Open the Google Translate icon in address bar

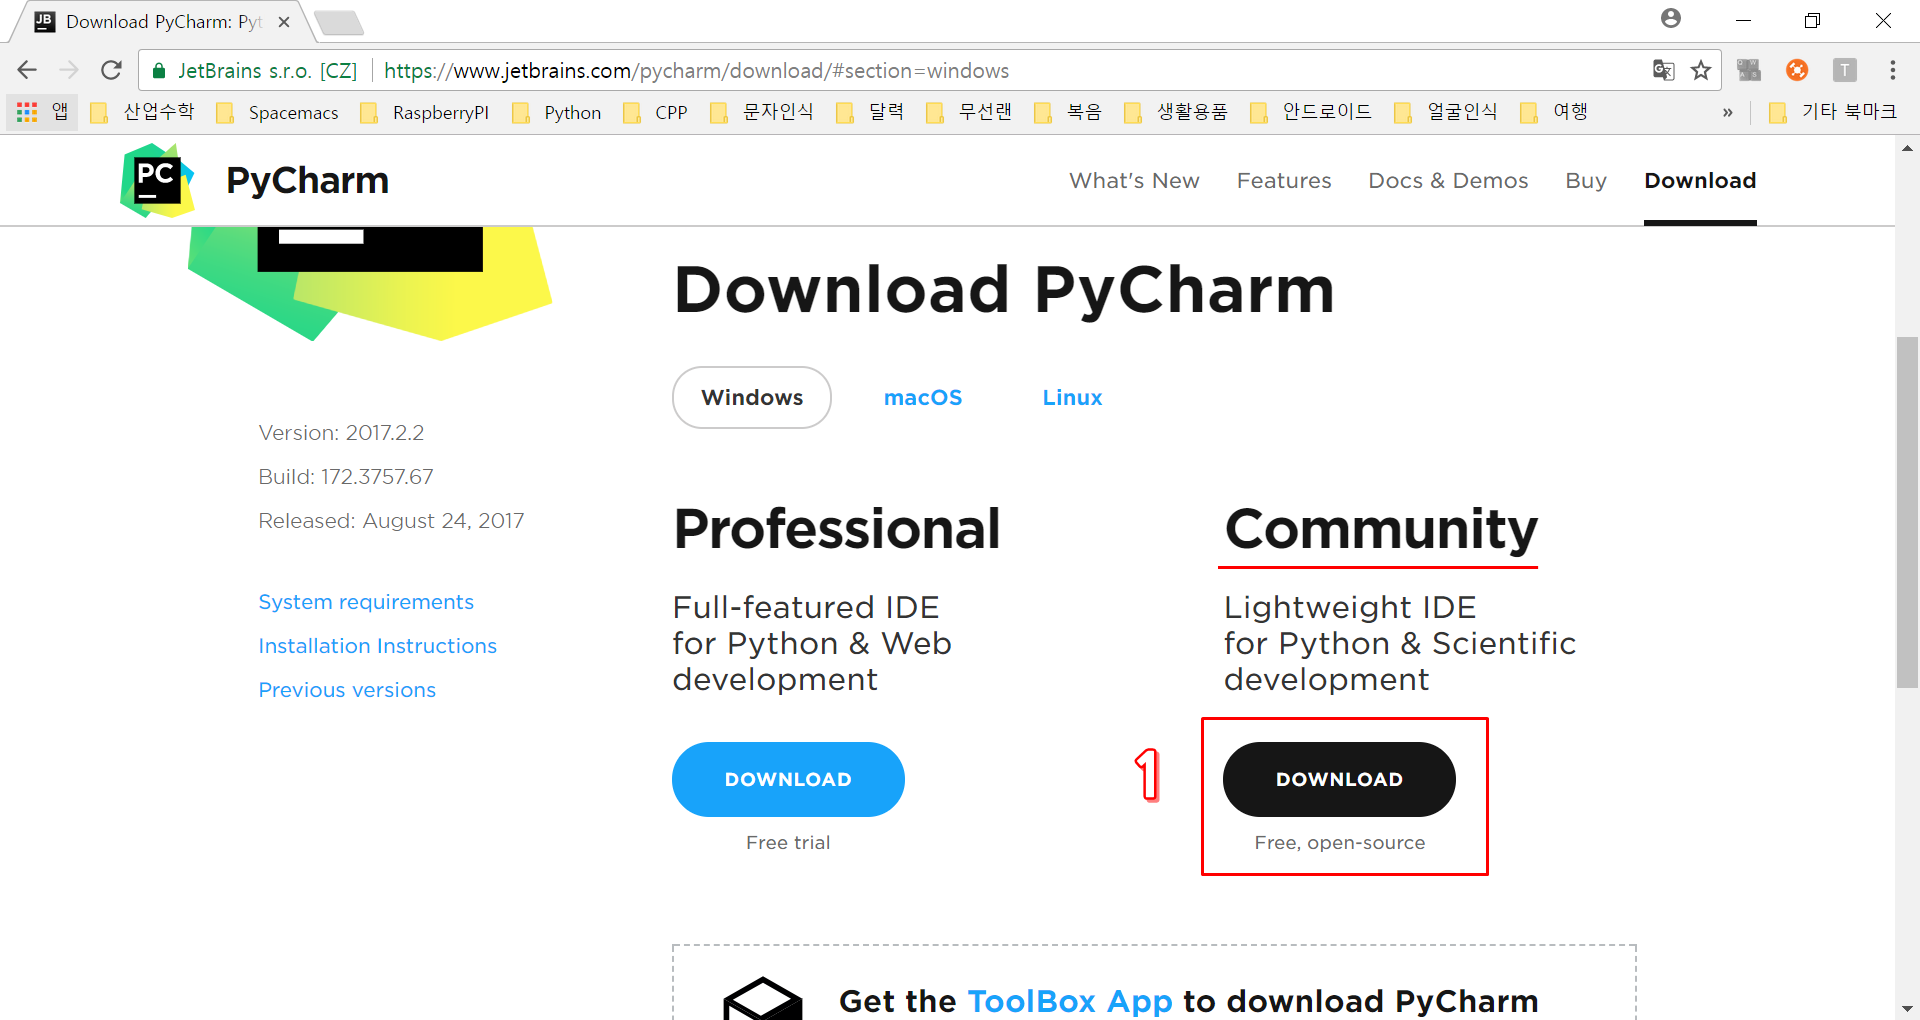1663,70
